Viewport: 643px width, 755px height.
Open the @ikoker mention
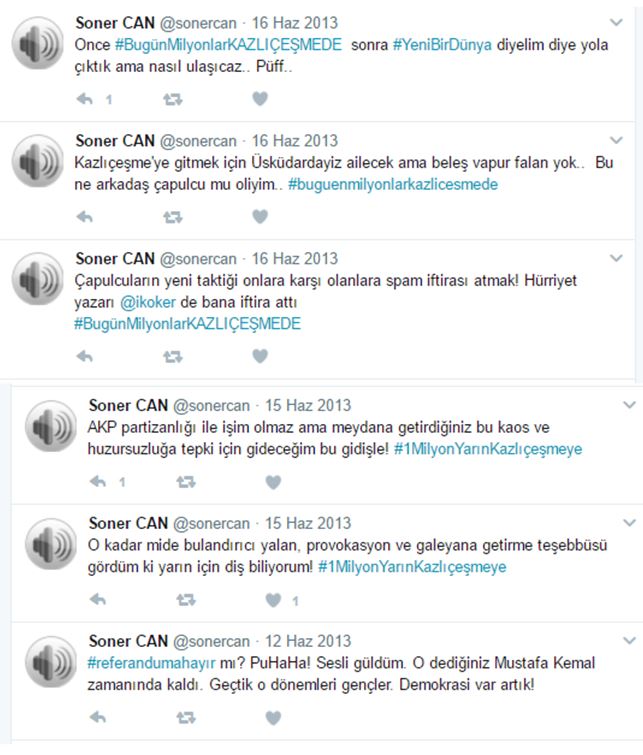[148, 302]
